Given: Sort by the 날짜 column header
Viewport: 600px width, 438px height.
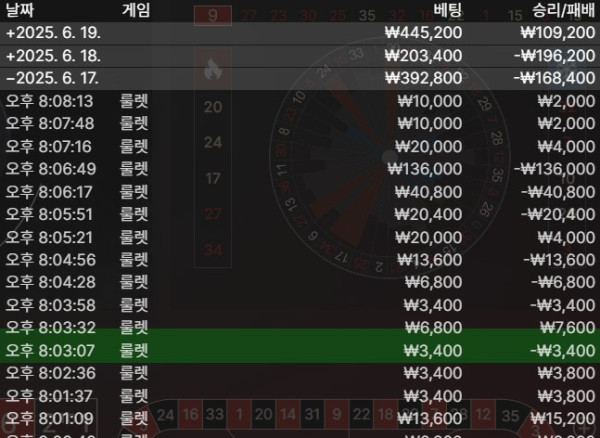Looking at the screenshot, I should pyautogui.click(x=22, y=12).
